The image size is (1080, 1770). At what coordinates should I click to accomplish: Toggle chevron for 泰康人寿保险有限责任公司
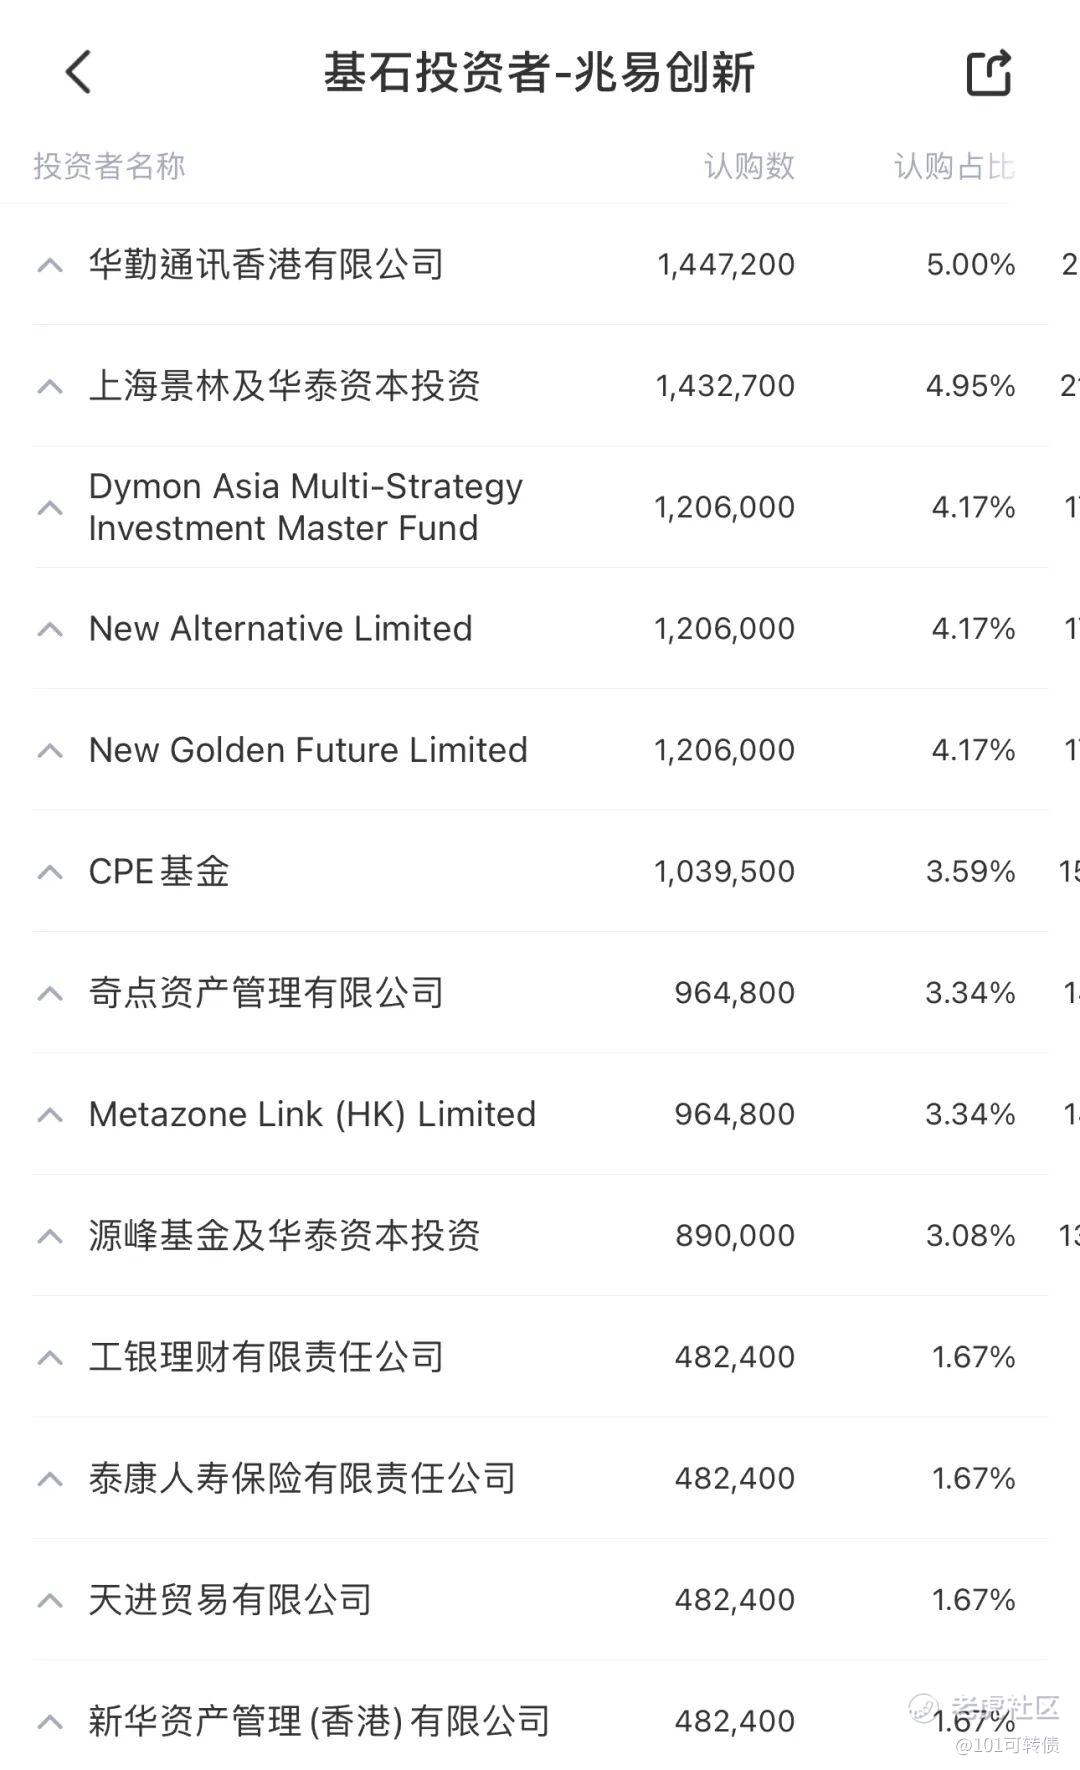coord(50,1479)
